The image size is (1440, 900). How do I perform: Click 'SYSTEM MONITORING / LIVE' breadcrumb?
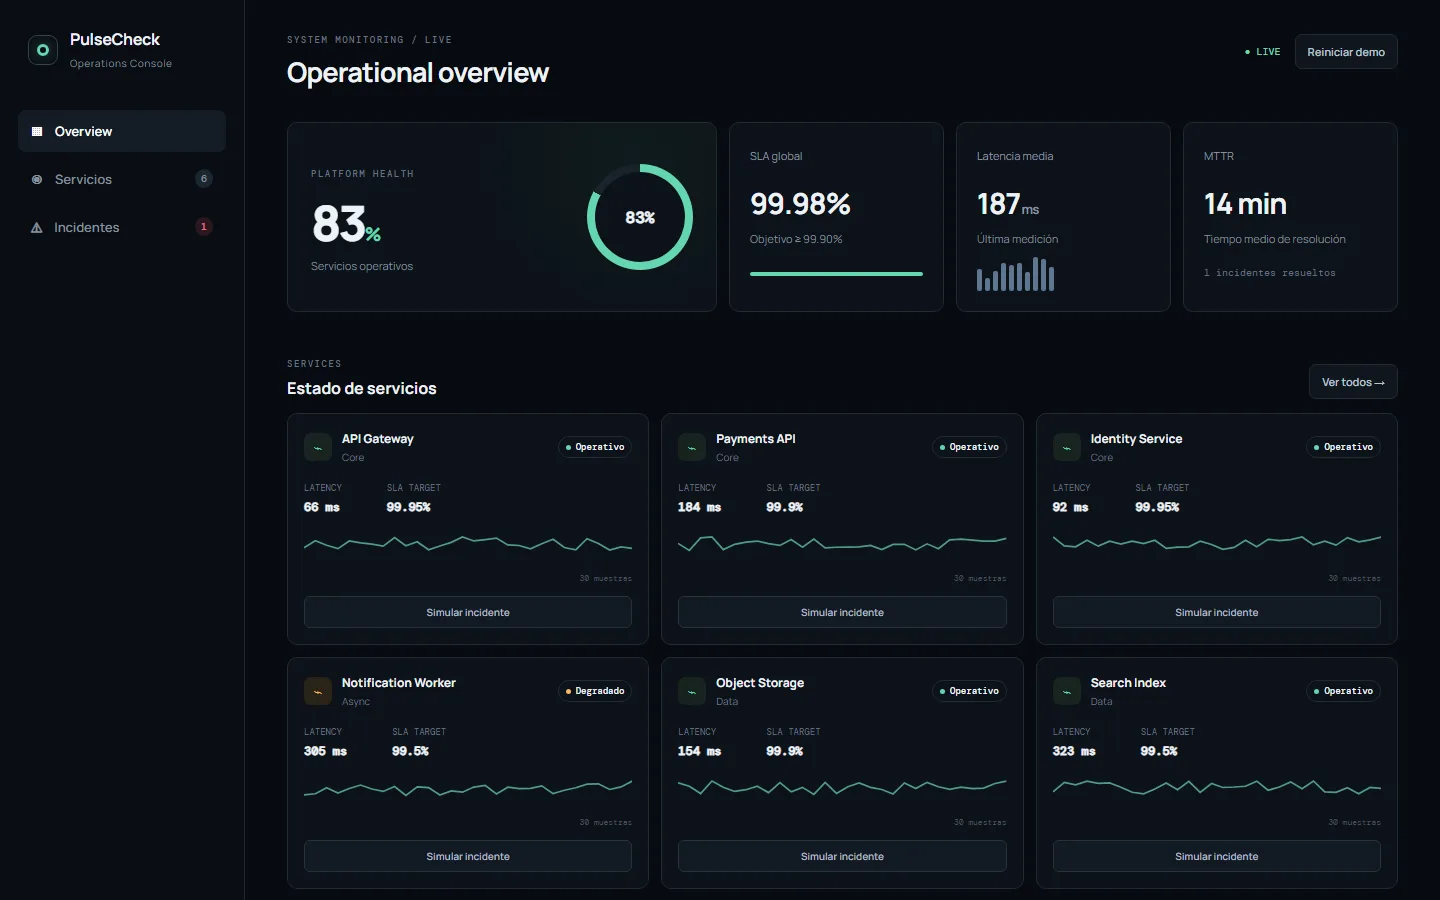(x=369, y=40)
